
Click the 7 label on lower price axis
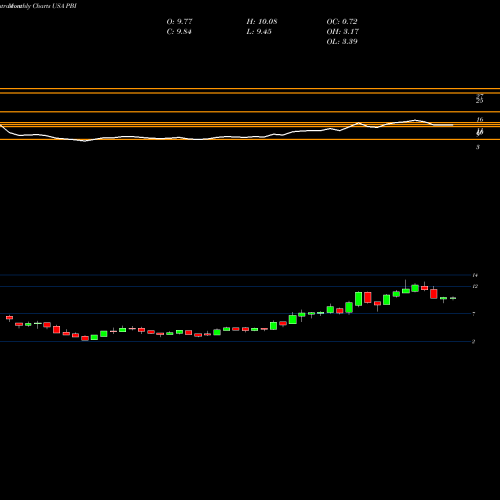tap(474, 314)
